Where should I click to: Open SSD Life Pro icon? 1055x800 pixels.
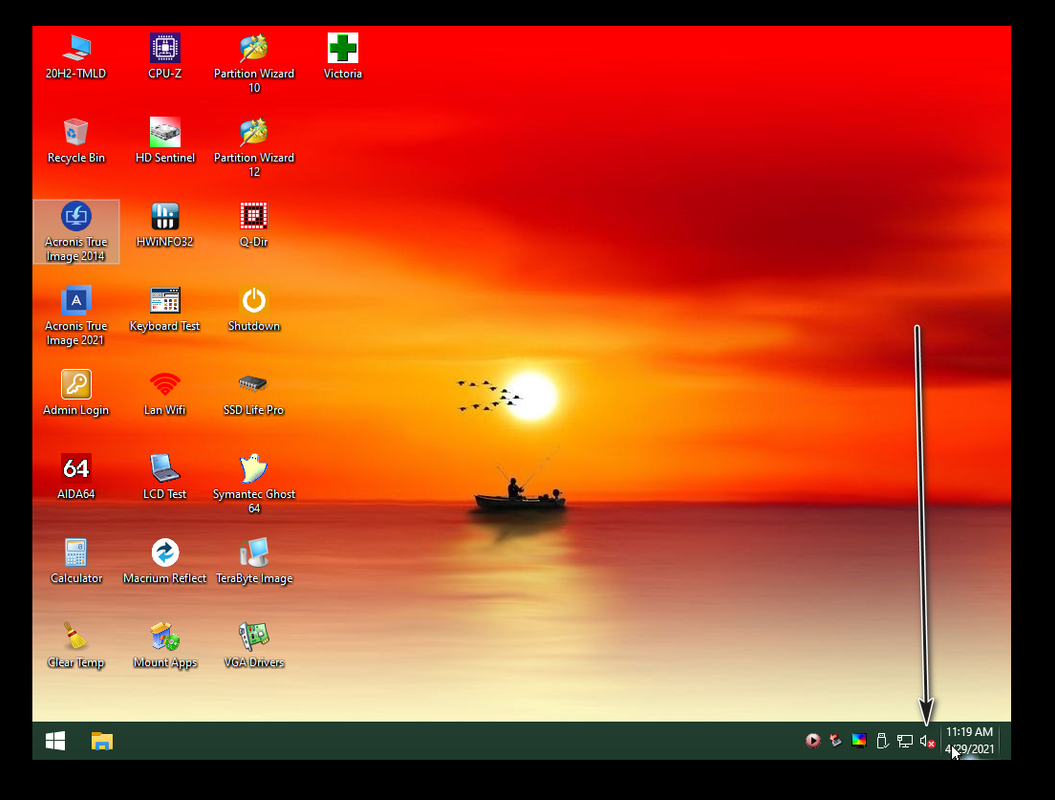click(x=254, y=393)
